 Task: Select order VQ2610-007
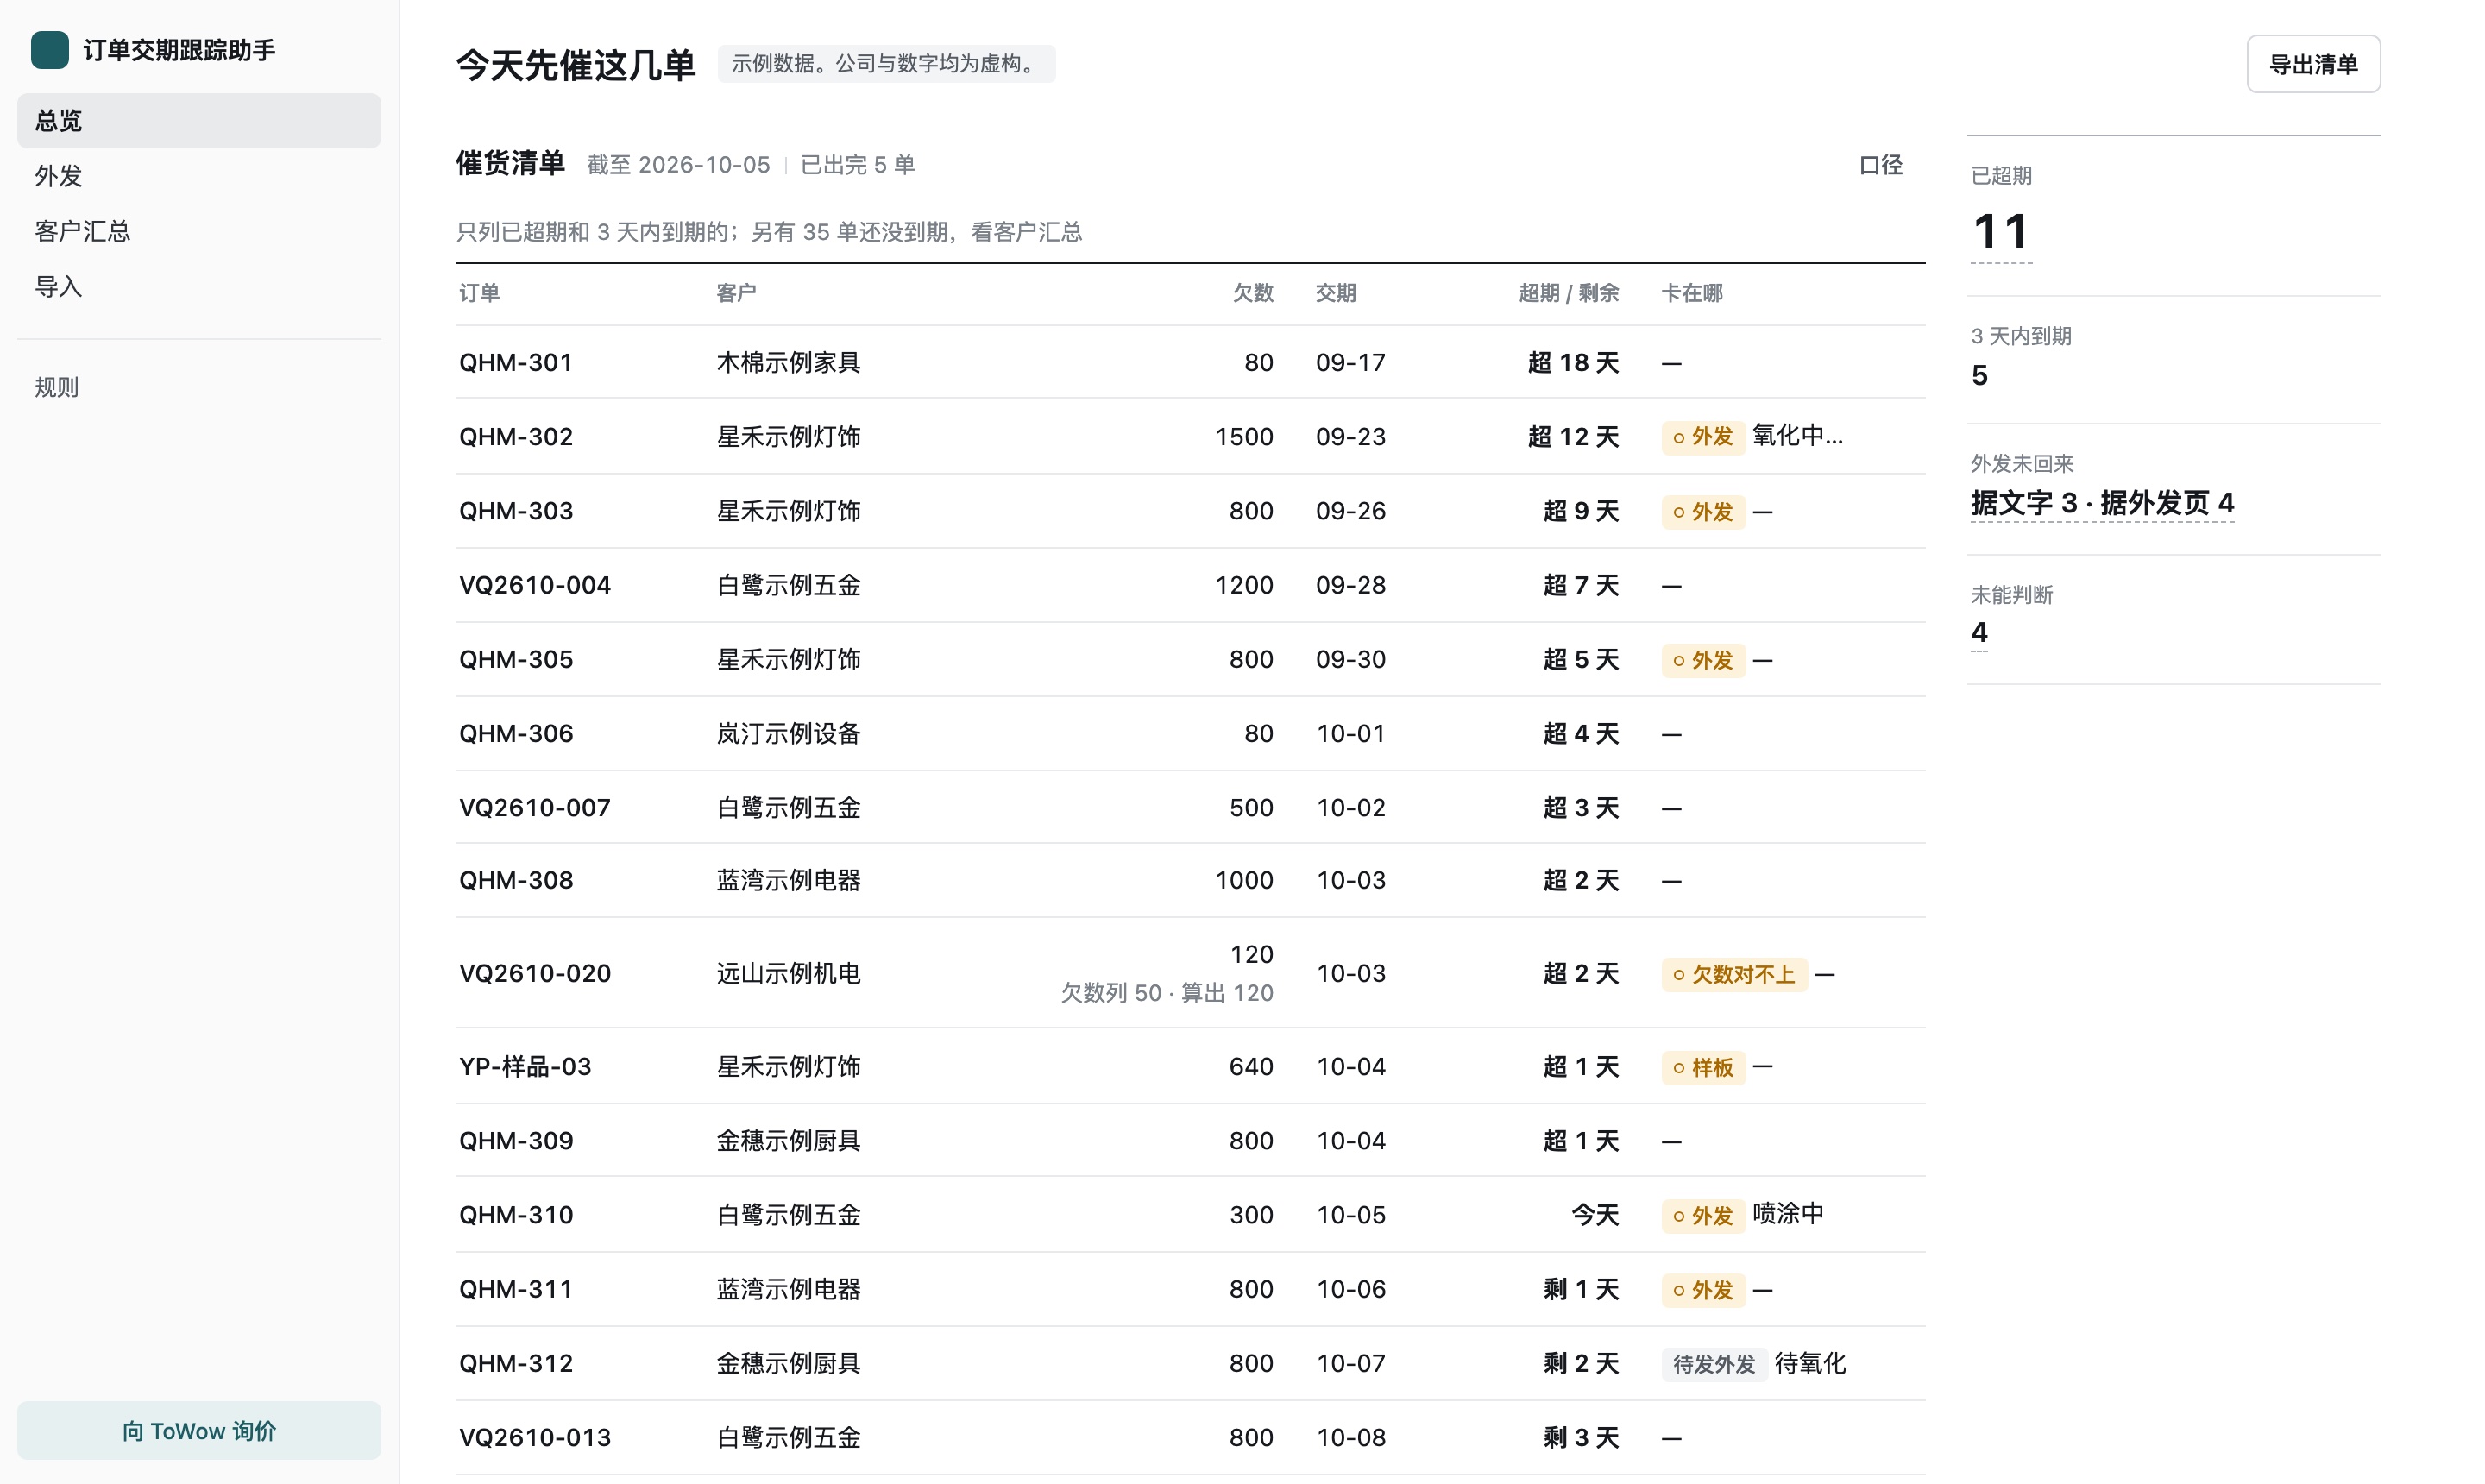tap(535, 808)
